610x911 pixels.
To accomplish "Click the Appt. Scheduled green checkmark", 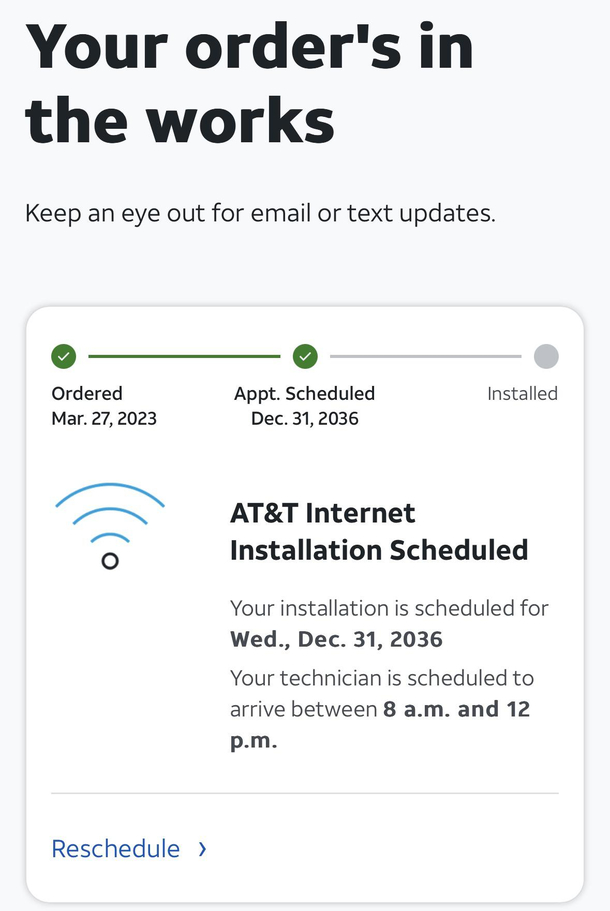I will (305, 356).
